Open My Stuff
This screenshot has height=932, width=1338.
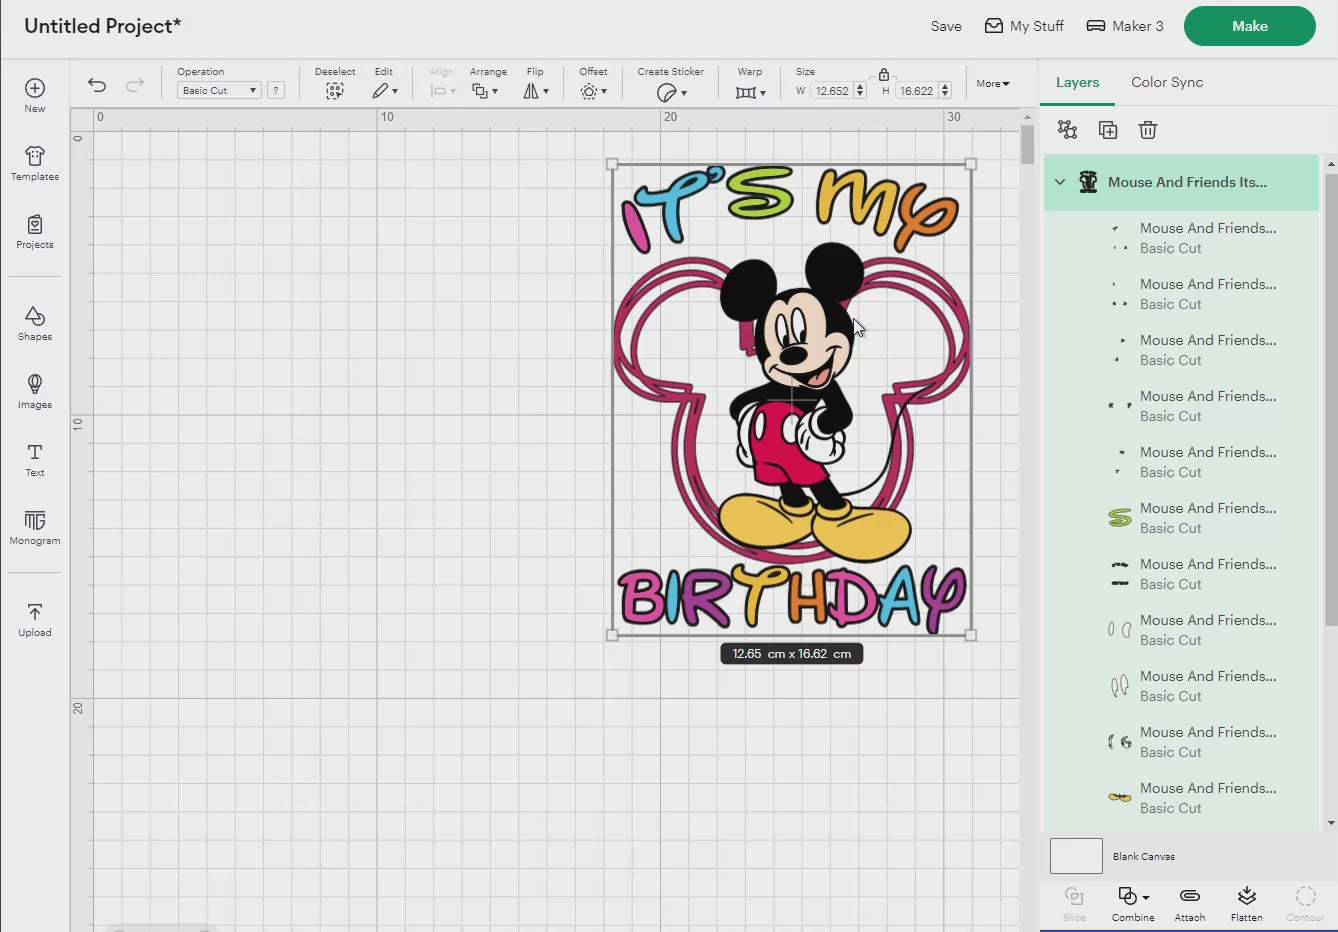[1024, 26]
